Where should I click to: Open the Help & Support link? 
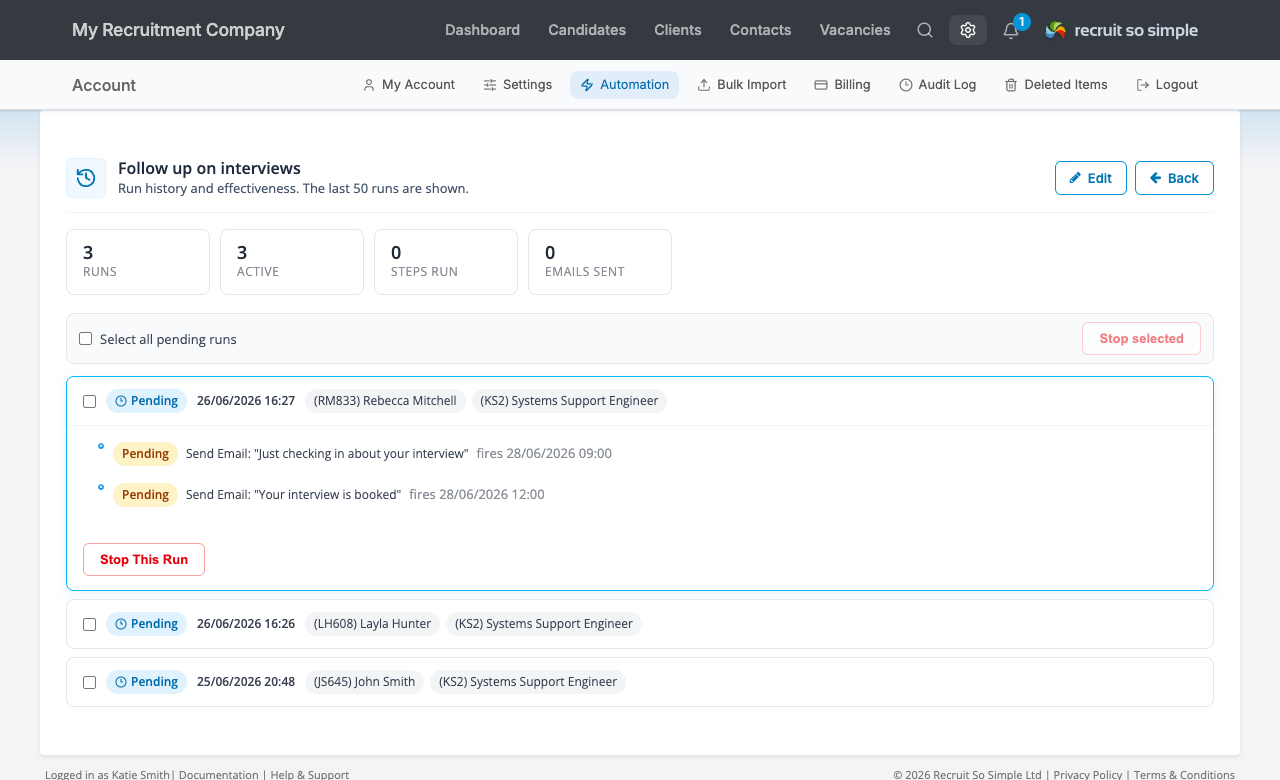pos(310,775)
